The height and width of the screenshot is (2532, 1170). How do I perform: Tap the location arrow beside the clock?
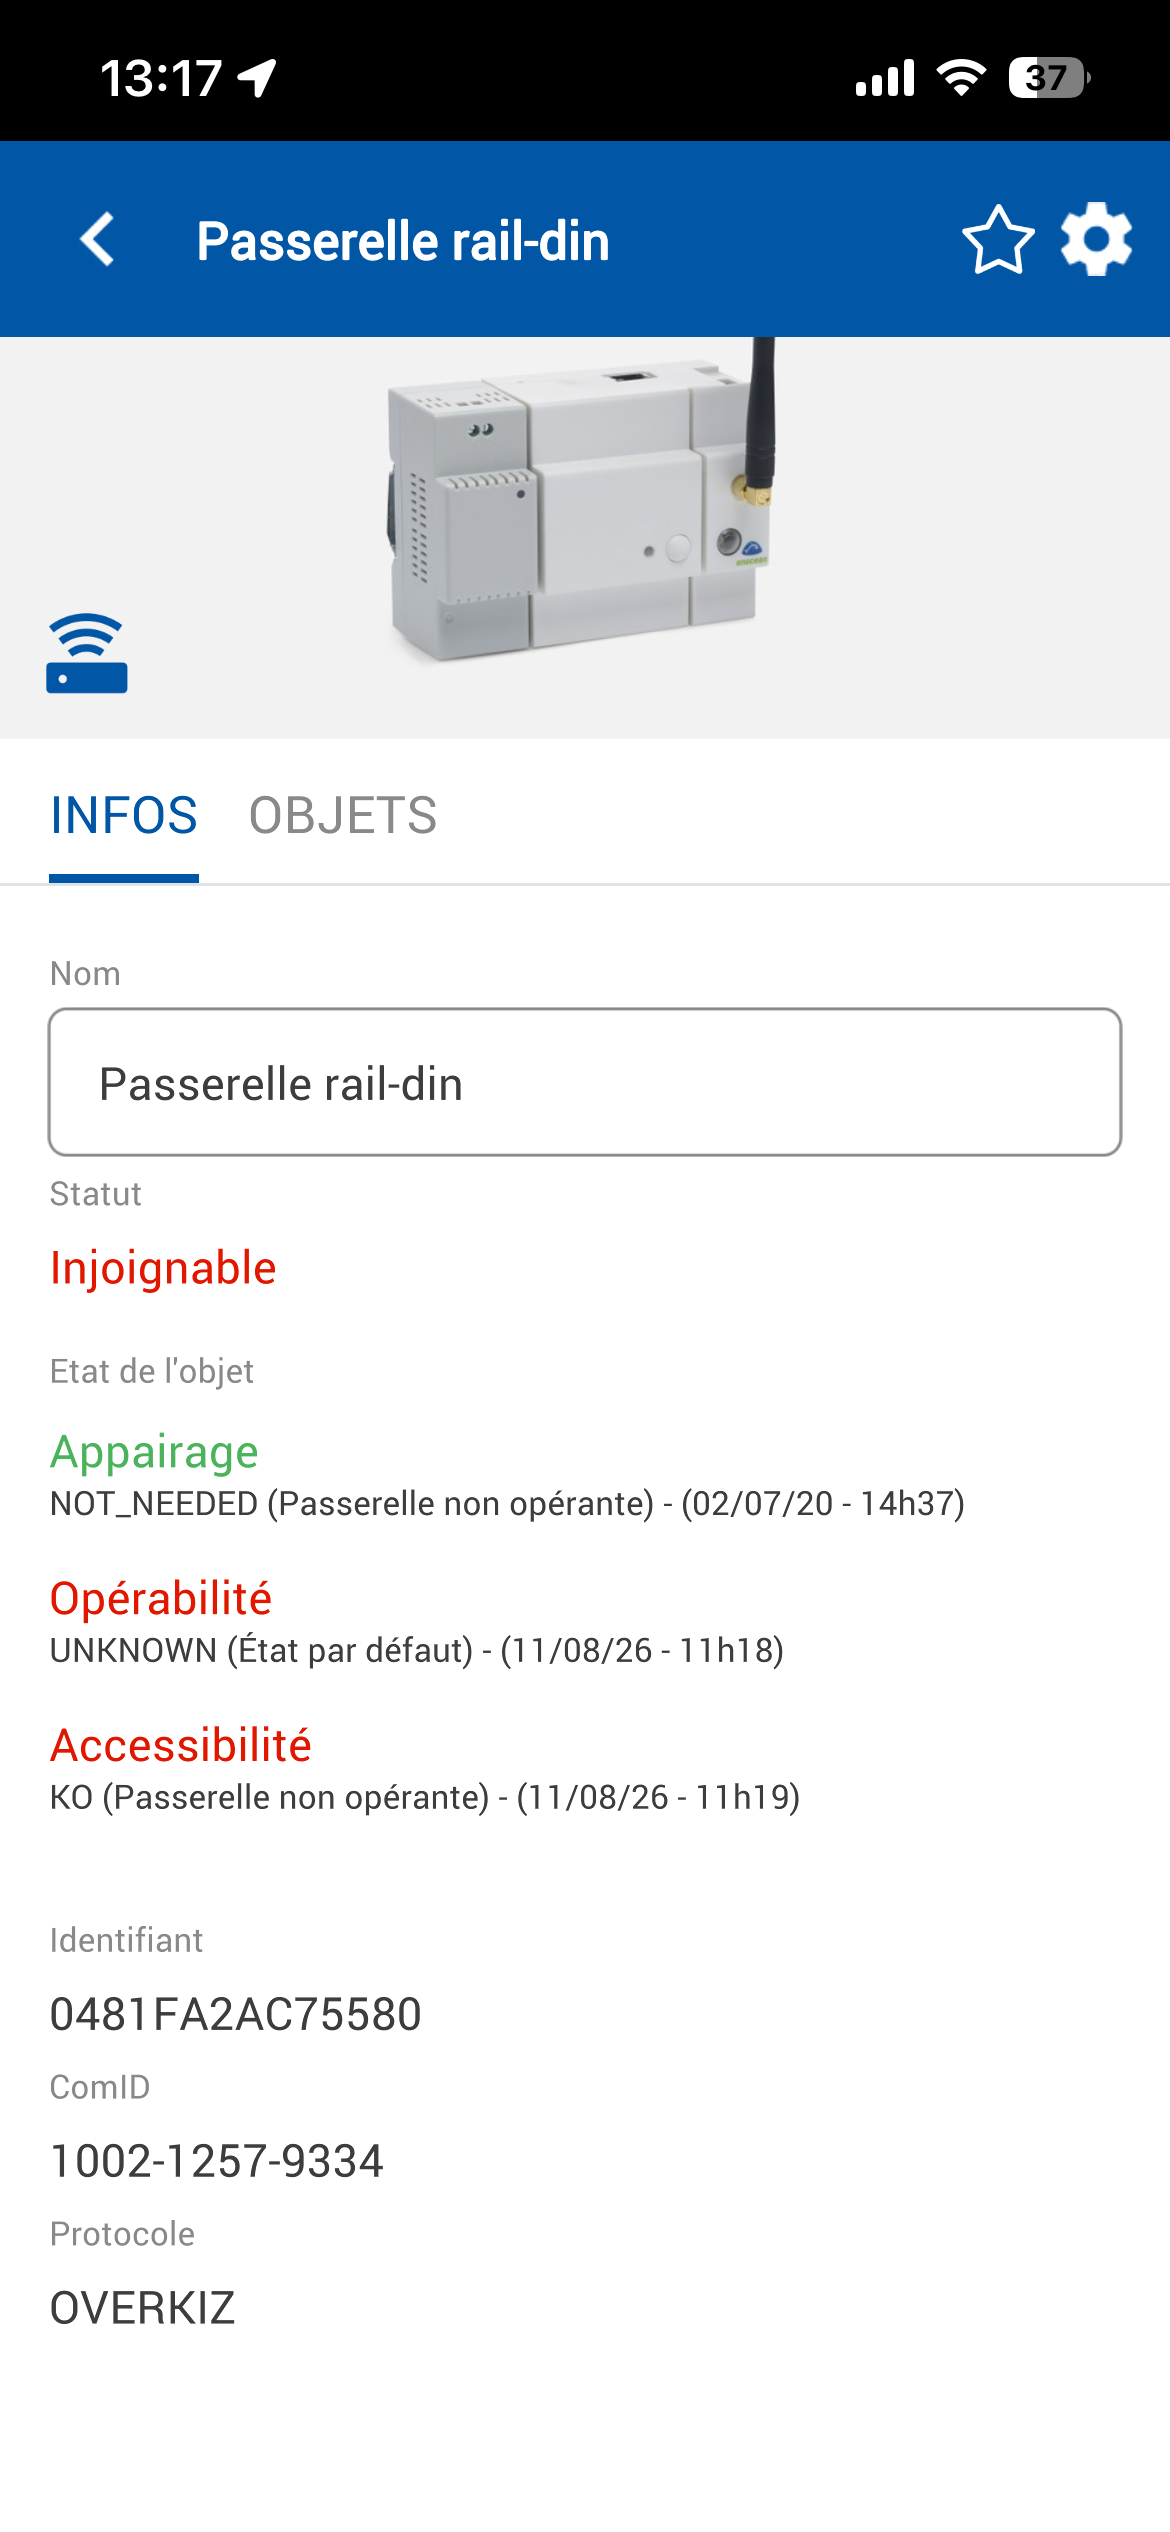(x=257, y=78)
